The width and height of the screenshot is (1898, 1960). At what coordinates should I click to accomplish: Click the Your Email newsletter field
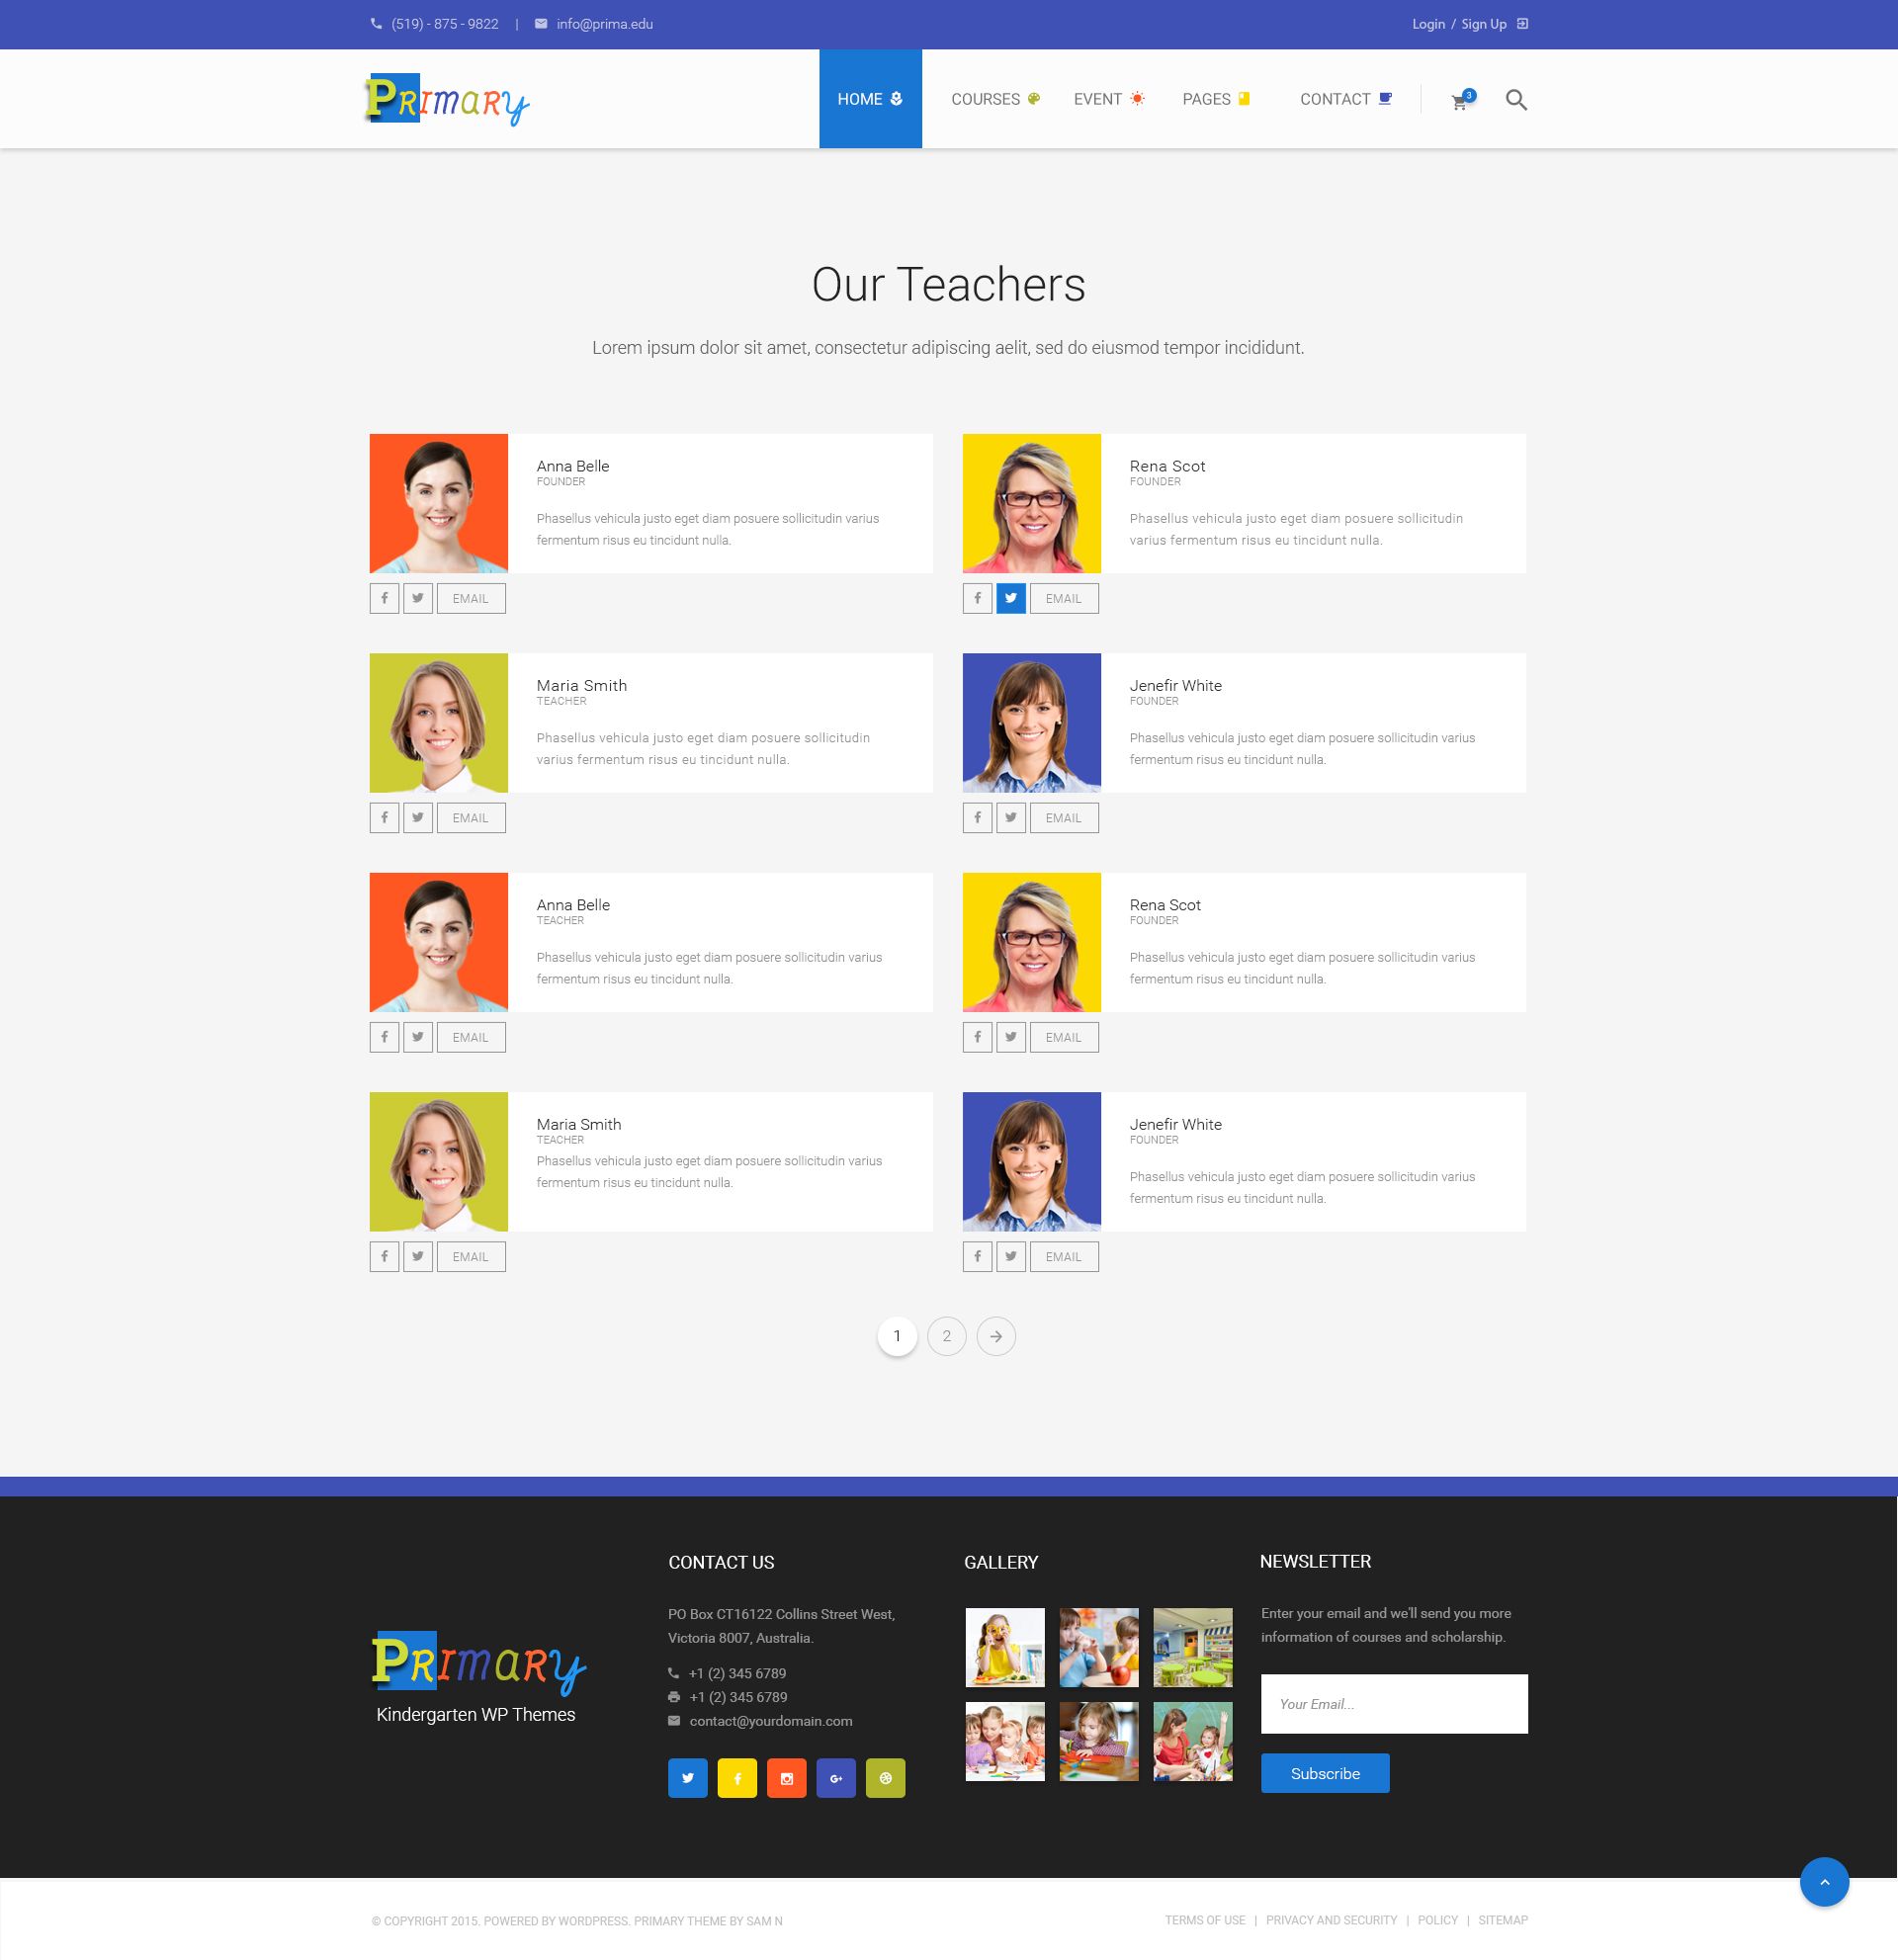point(1394,1704)
